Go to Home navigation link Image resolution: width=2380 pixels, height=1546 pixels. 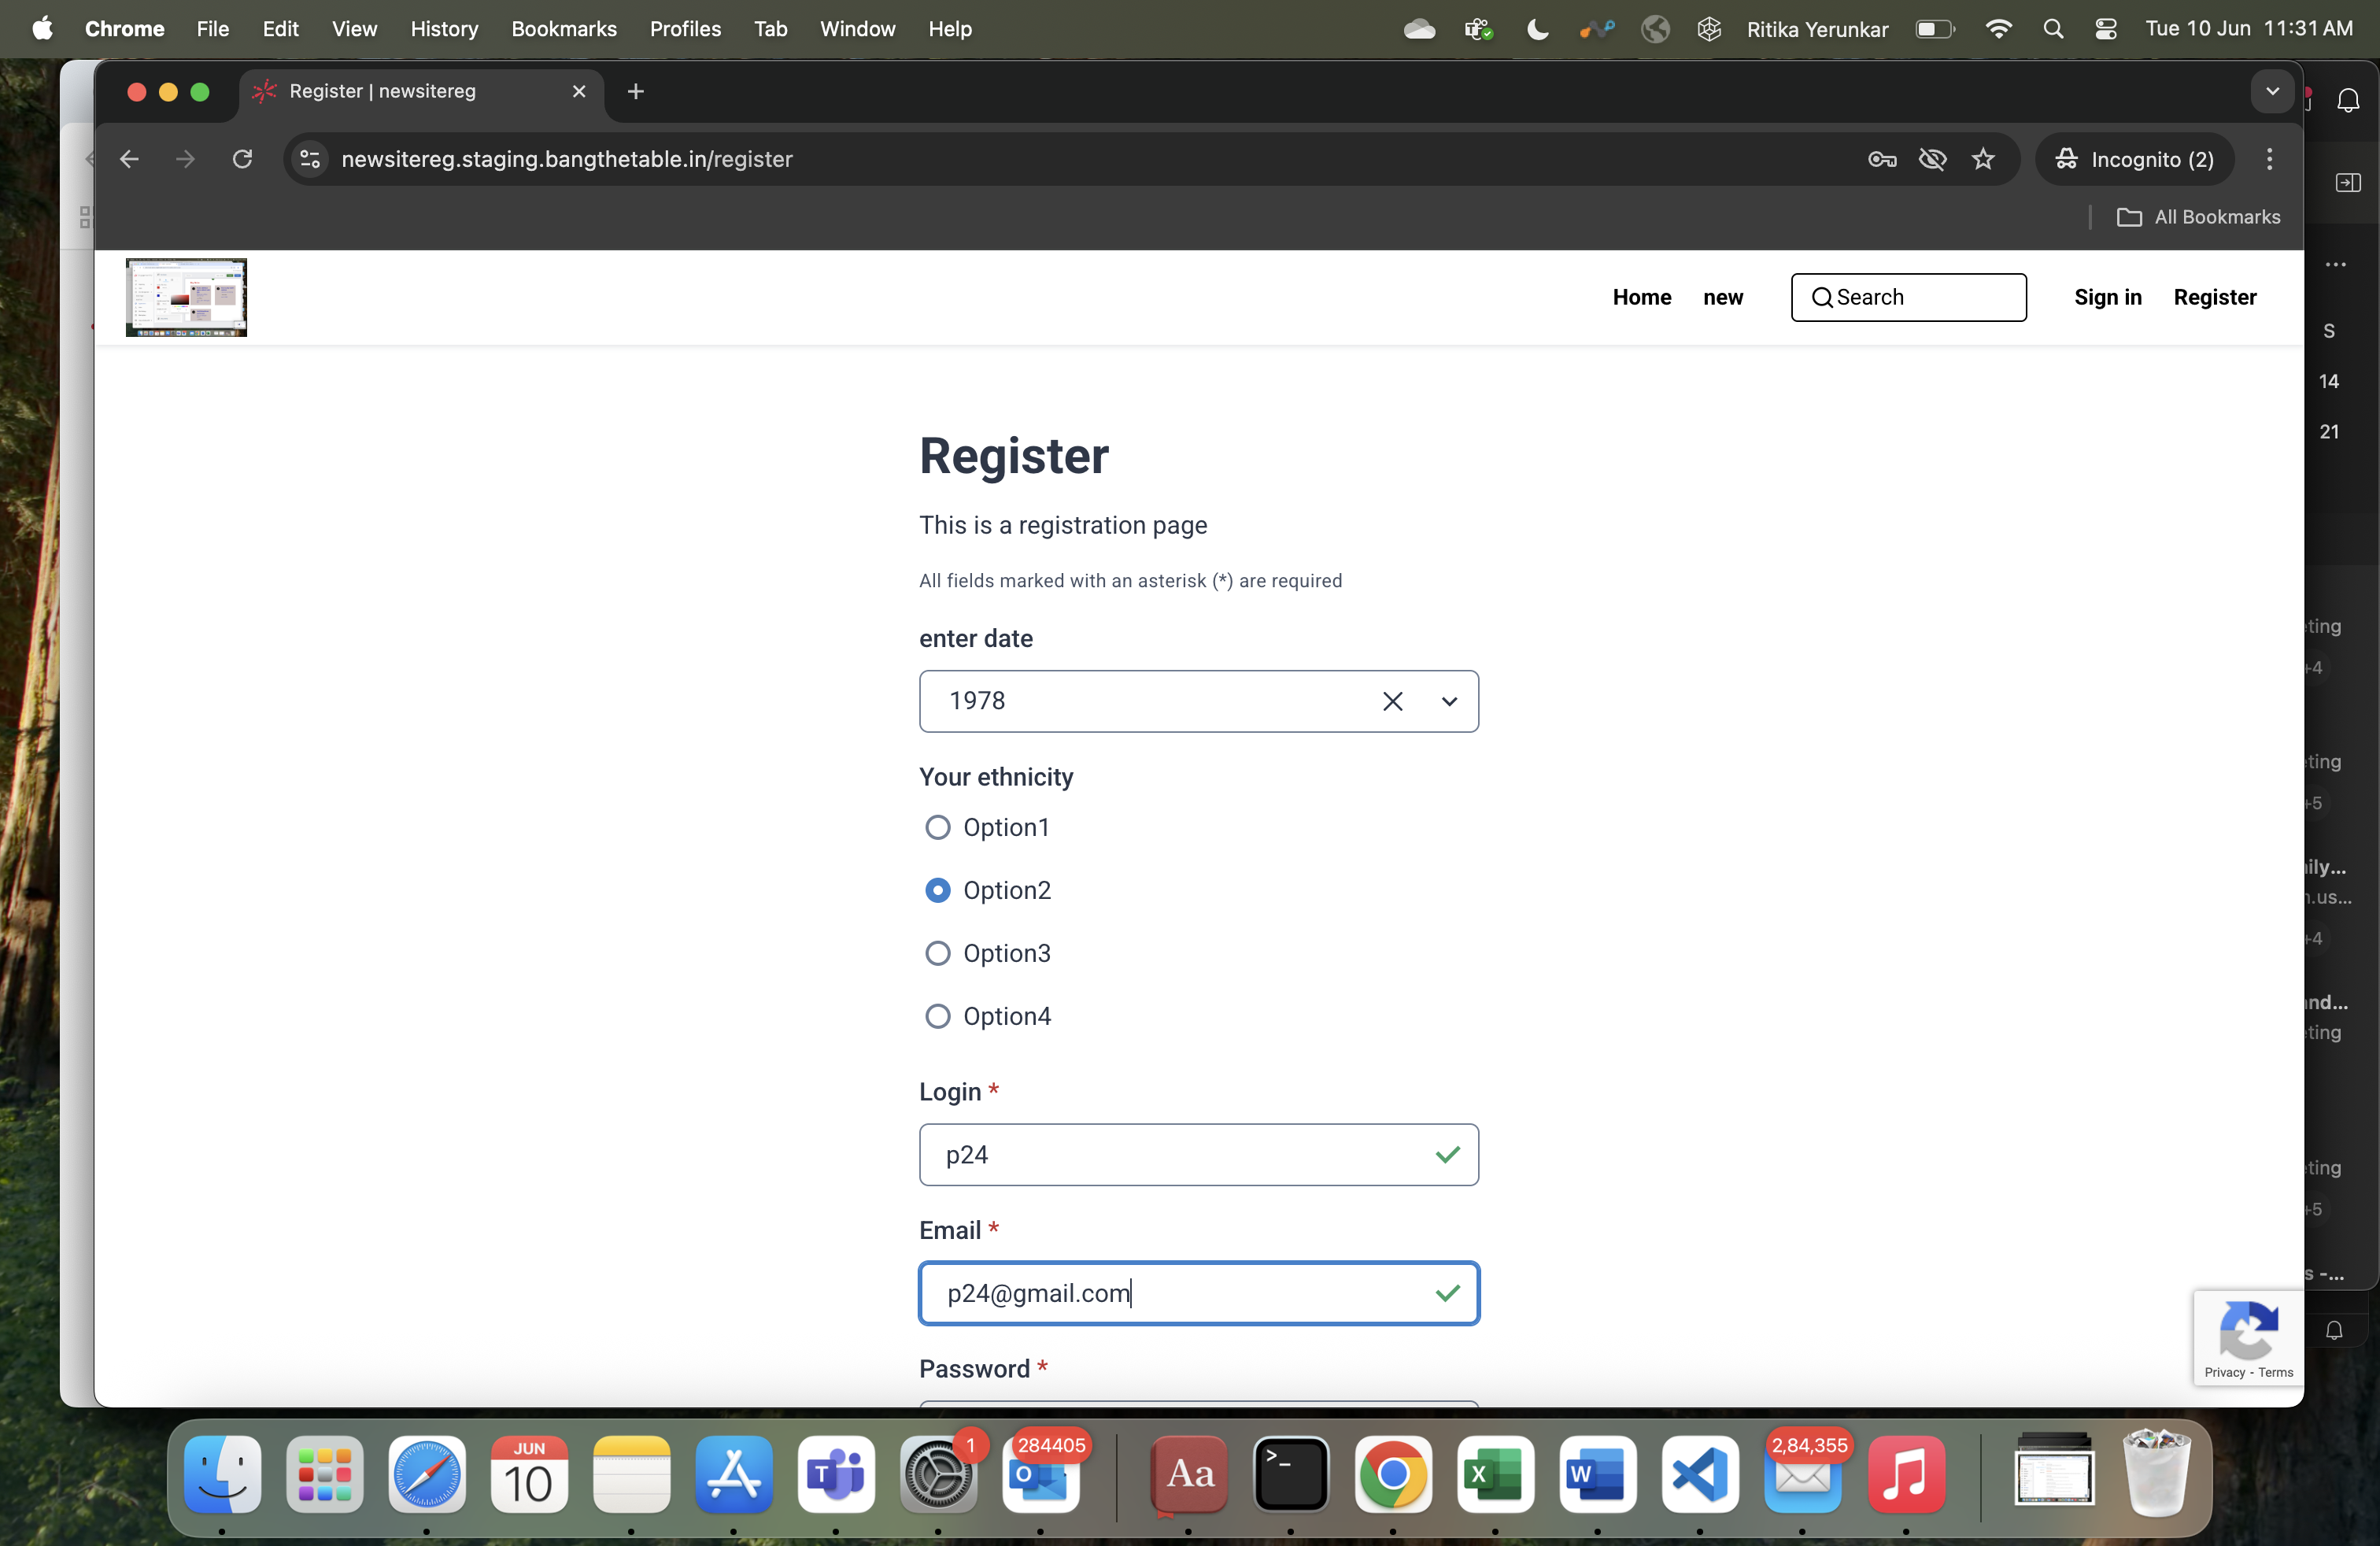(1641, 297)
